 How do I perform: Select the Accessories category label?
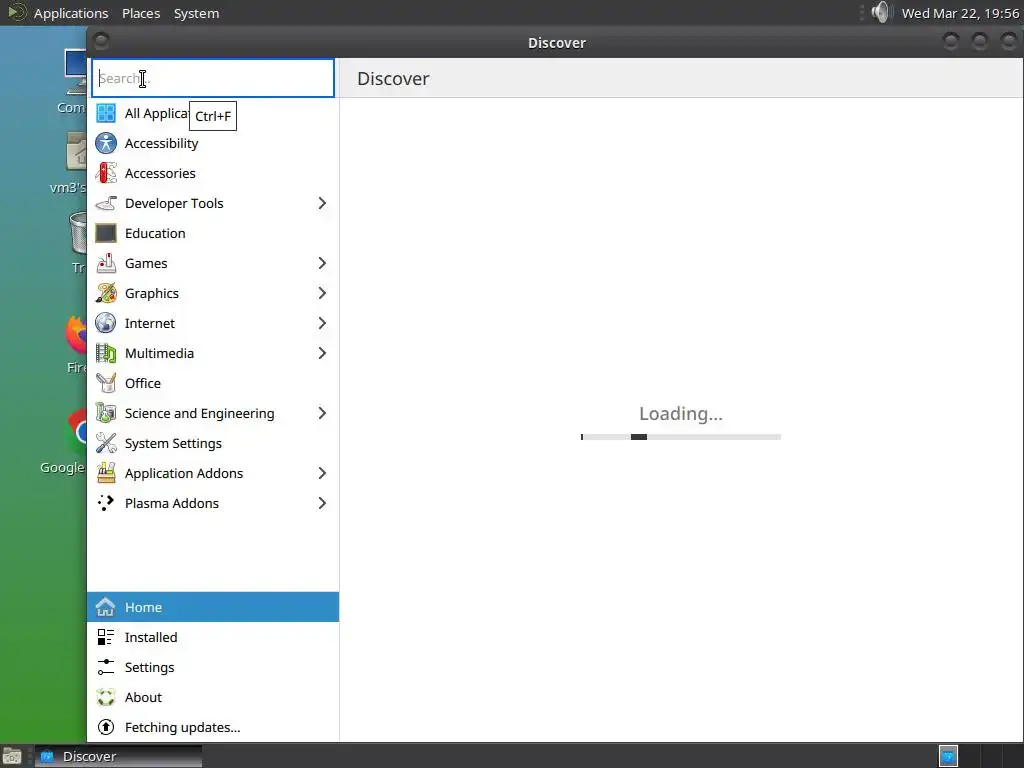click(160, 174)
